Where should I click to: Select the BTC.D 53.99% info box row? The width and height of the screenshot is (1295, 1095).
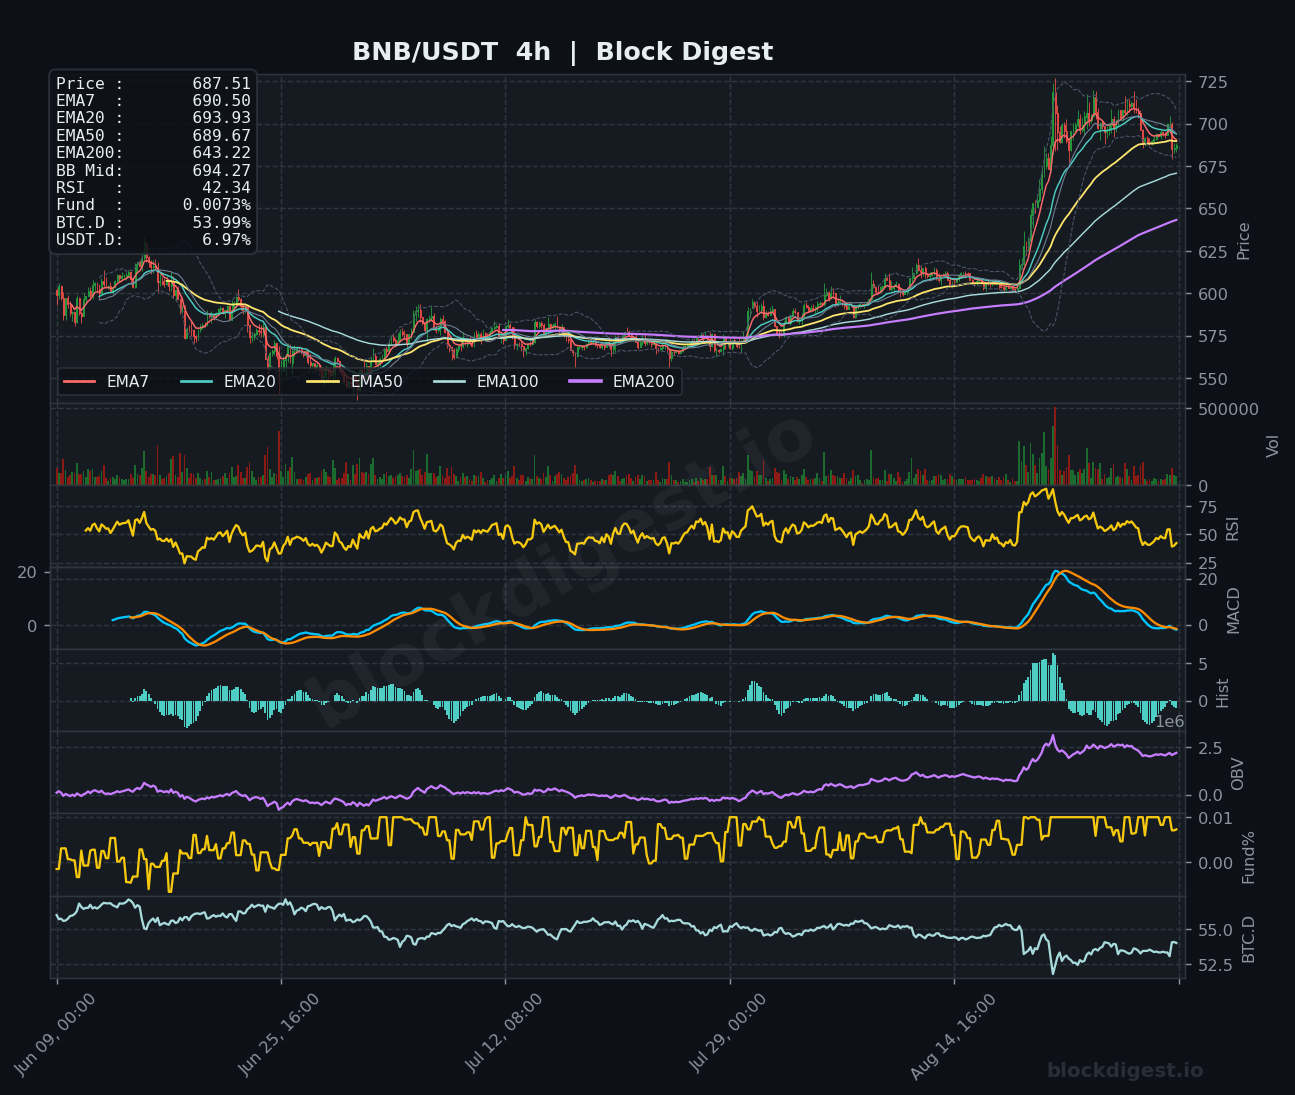pos(153,222)
